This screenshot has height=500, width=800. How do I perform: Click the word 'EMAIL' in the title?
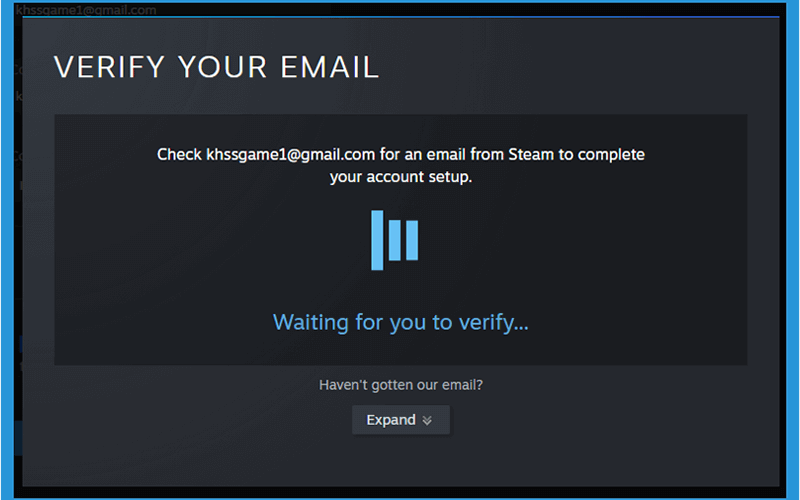click(x=330, y=67)
